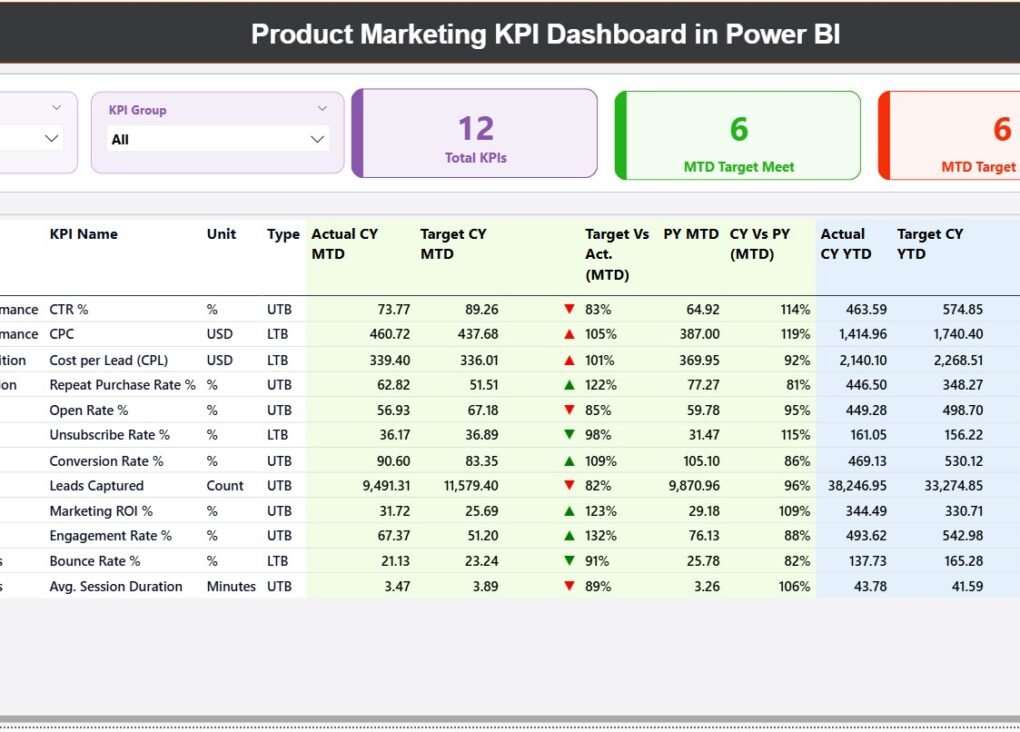Click the 38,246.95 Actual CY YTD value
1020x732 pixels.
coord(857,485)
